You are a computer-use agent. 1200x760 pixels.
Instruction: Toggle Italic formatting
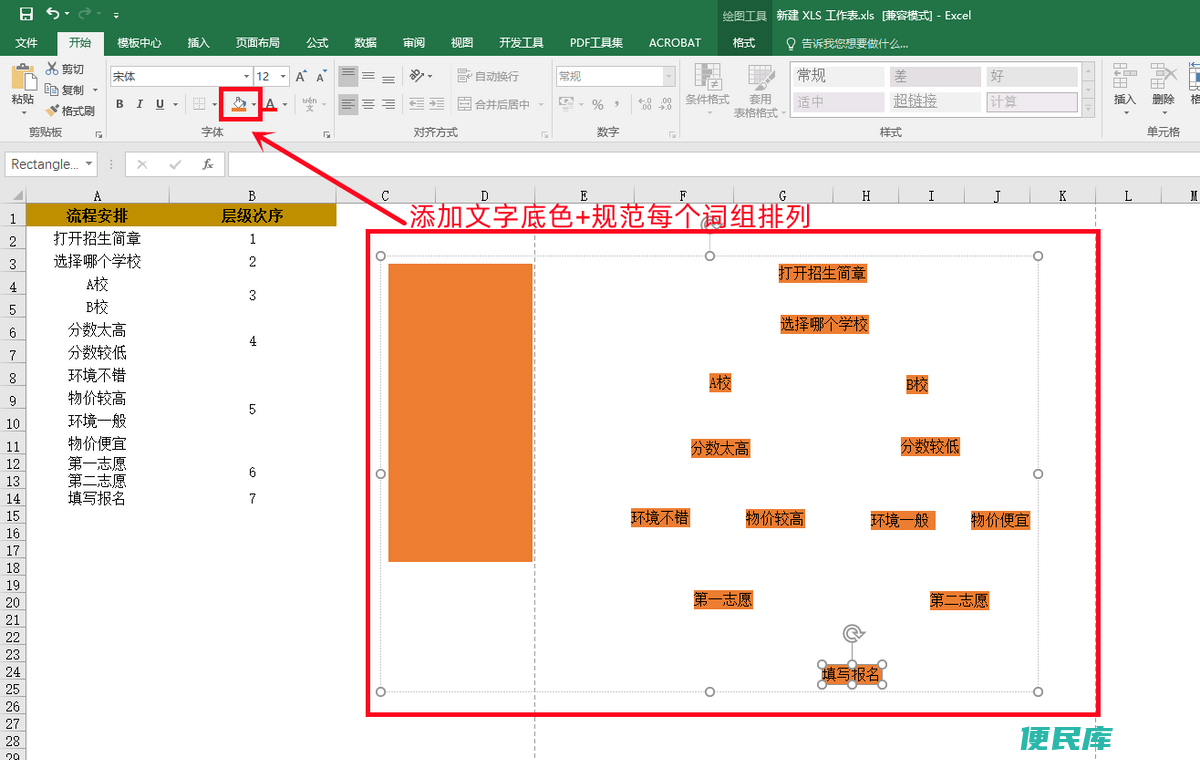tap(140, 104)
